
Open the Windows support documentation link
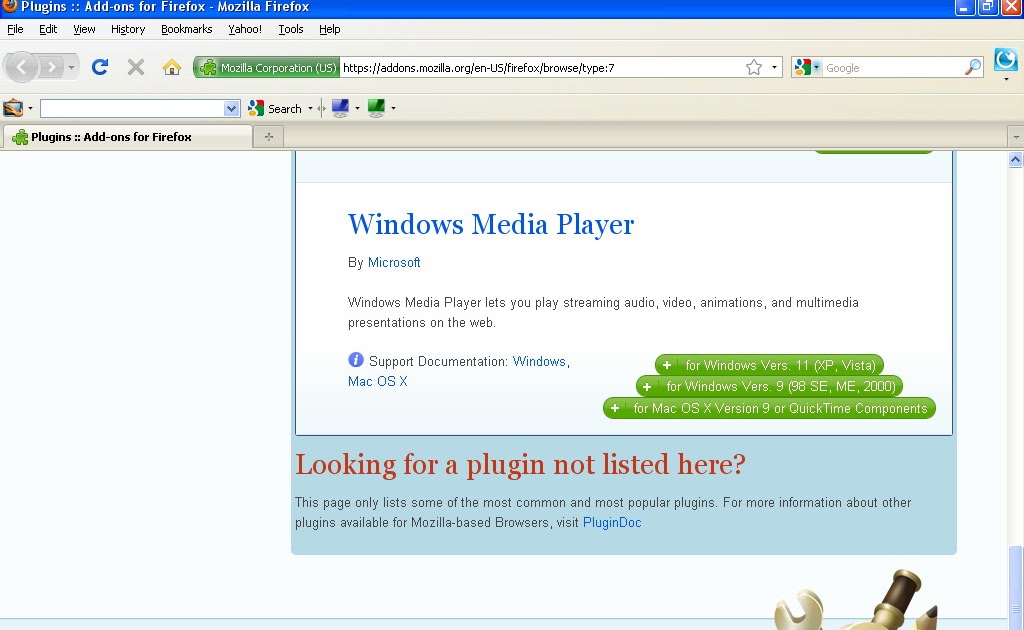click(x=539, y=362)
